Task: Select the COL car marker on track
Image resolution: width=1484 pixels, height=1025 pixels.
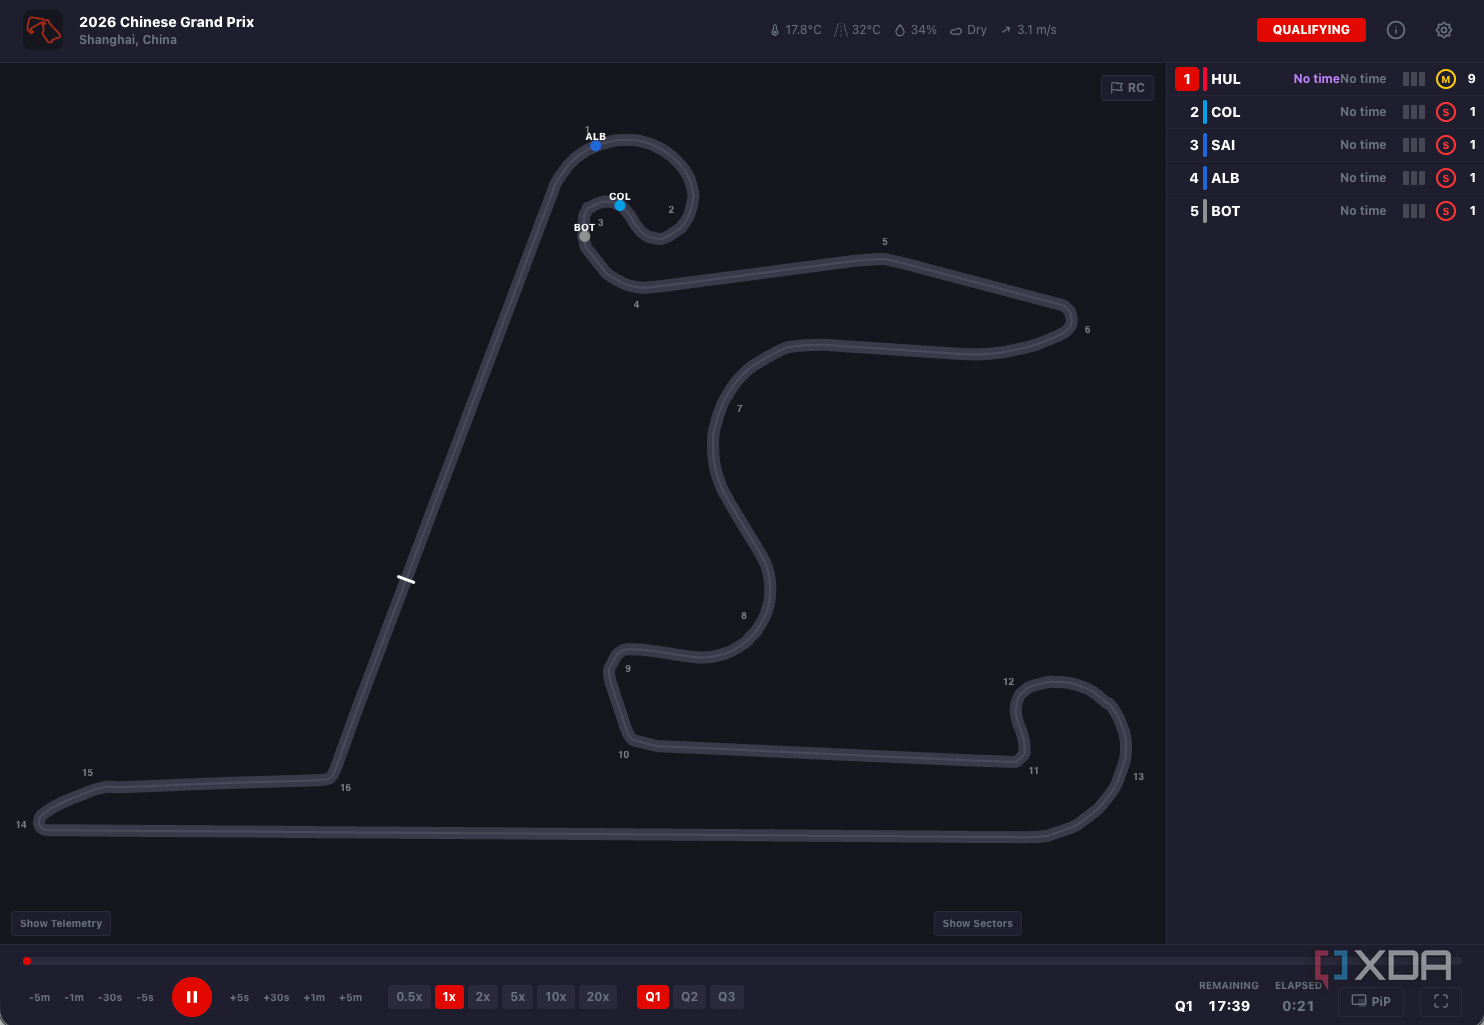Action: click(x=620, y=206)
